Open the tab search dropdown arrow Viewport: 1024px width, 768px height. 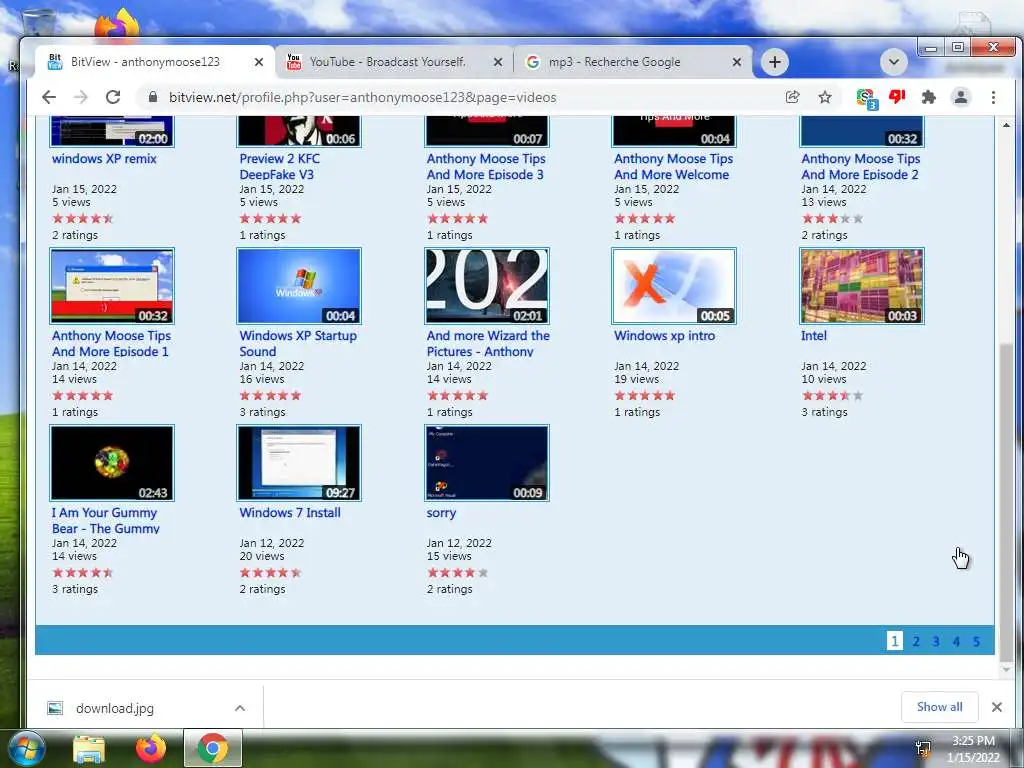point(893,62)
